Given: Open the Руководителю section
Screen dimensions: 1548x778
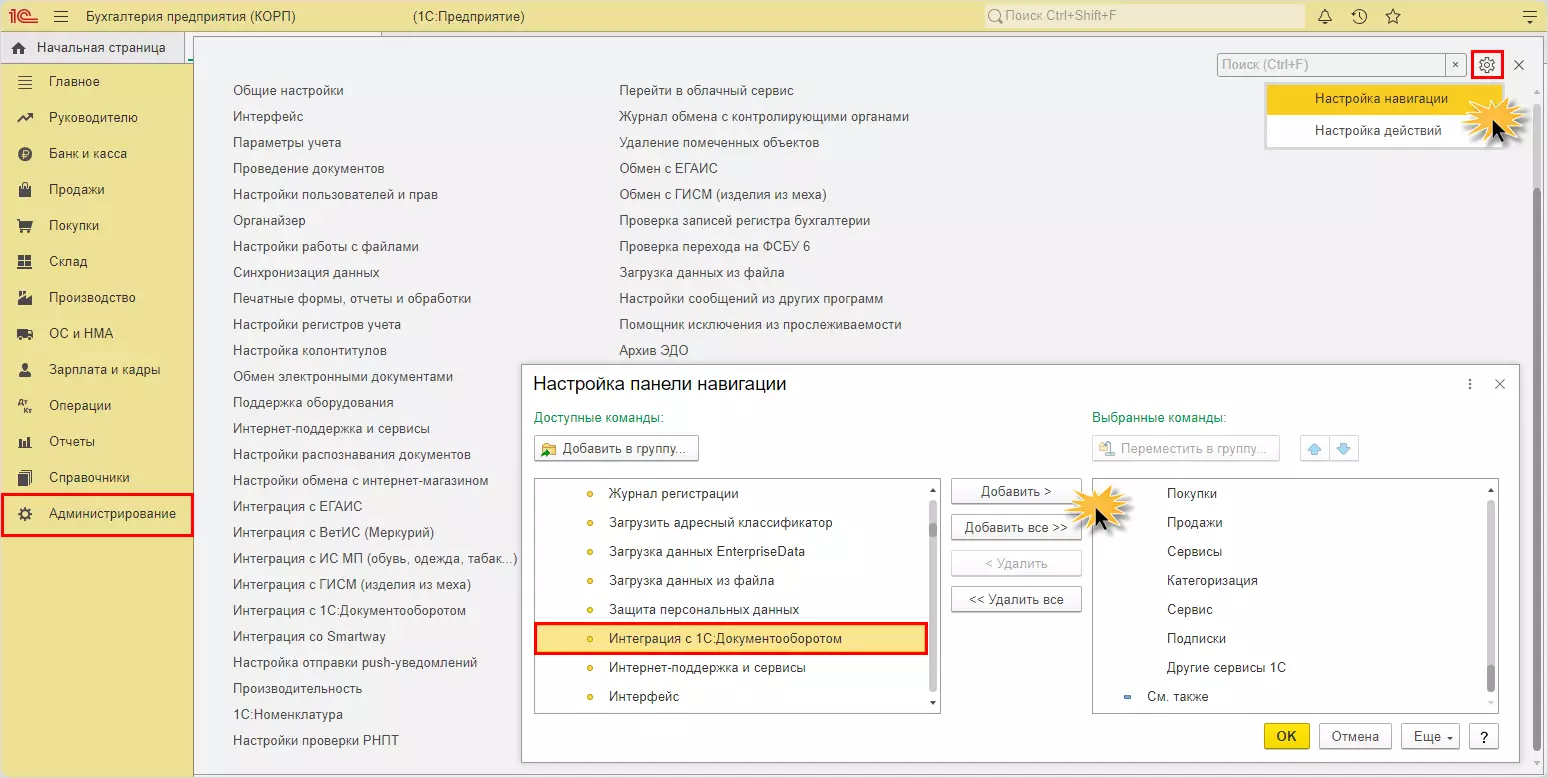Looking at the screenshot, I should coord(96,118).
